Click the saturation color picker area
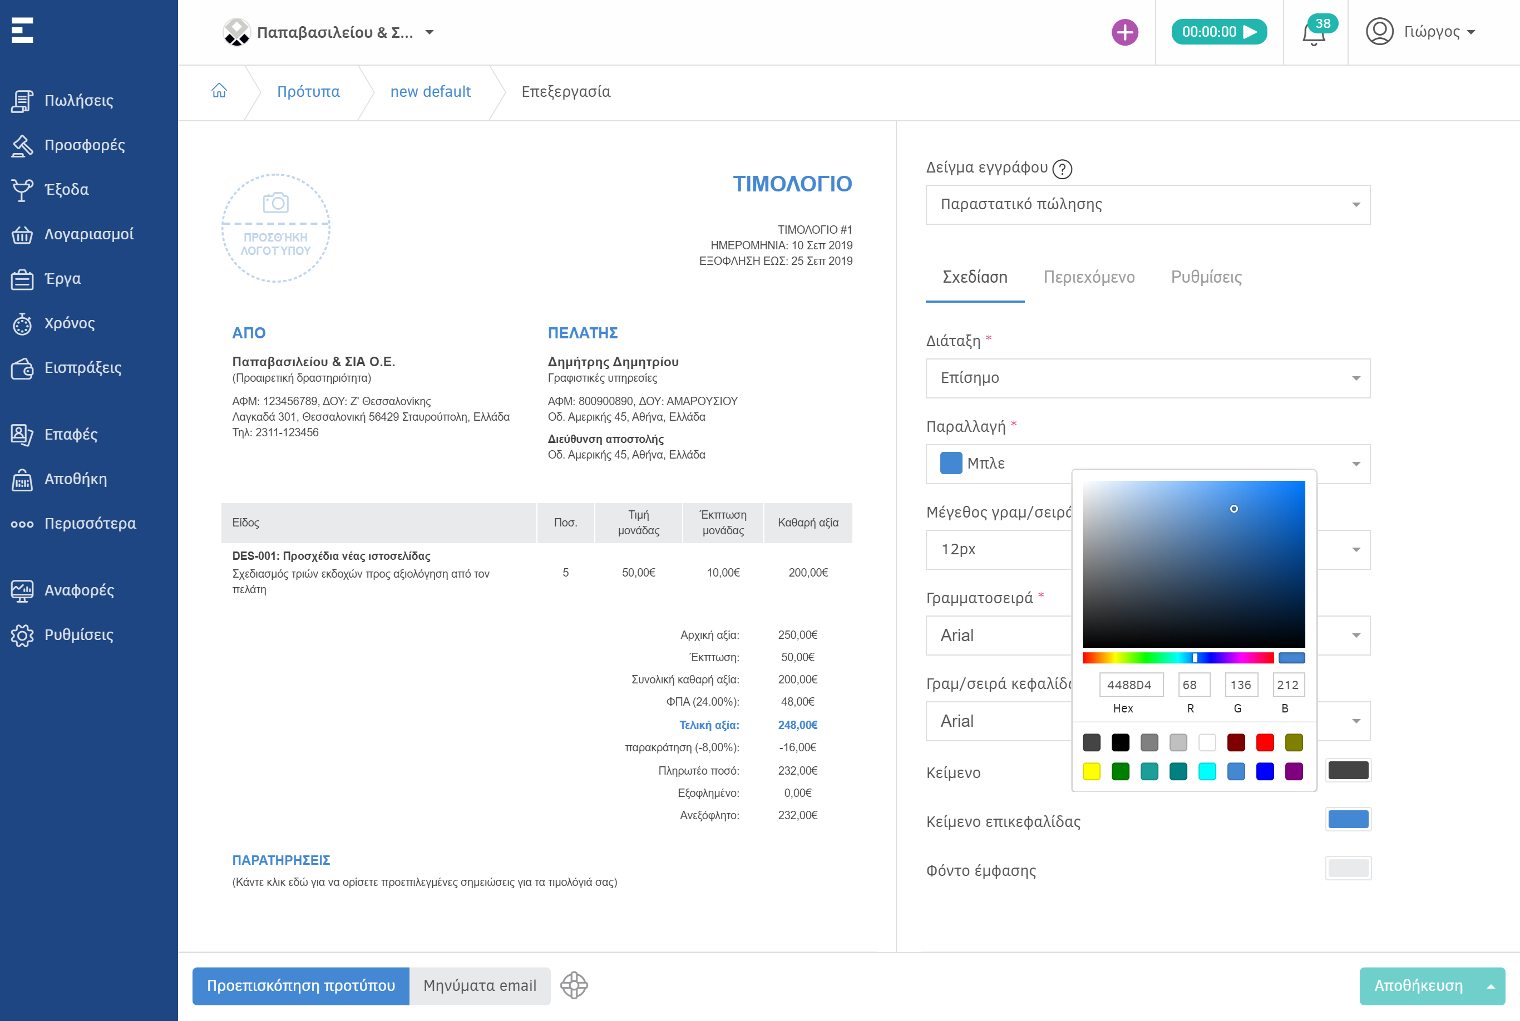 point(1194,564)
